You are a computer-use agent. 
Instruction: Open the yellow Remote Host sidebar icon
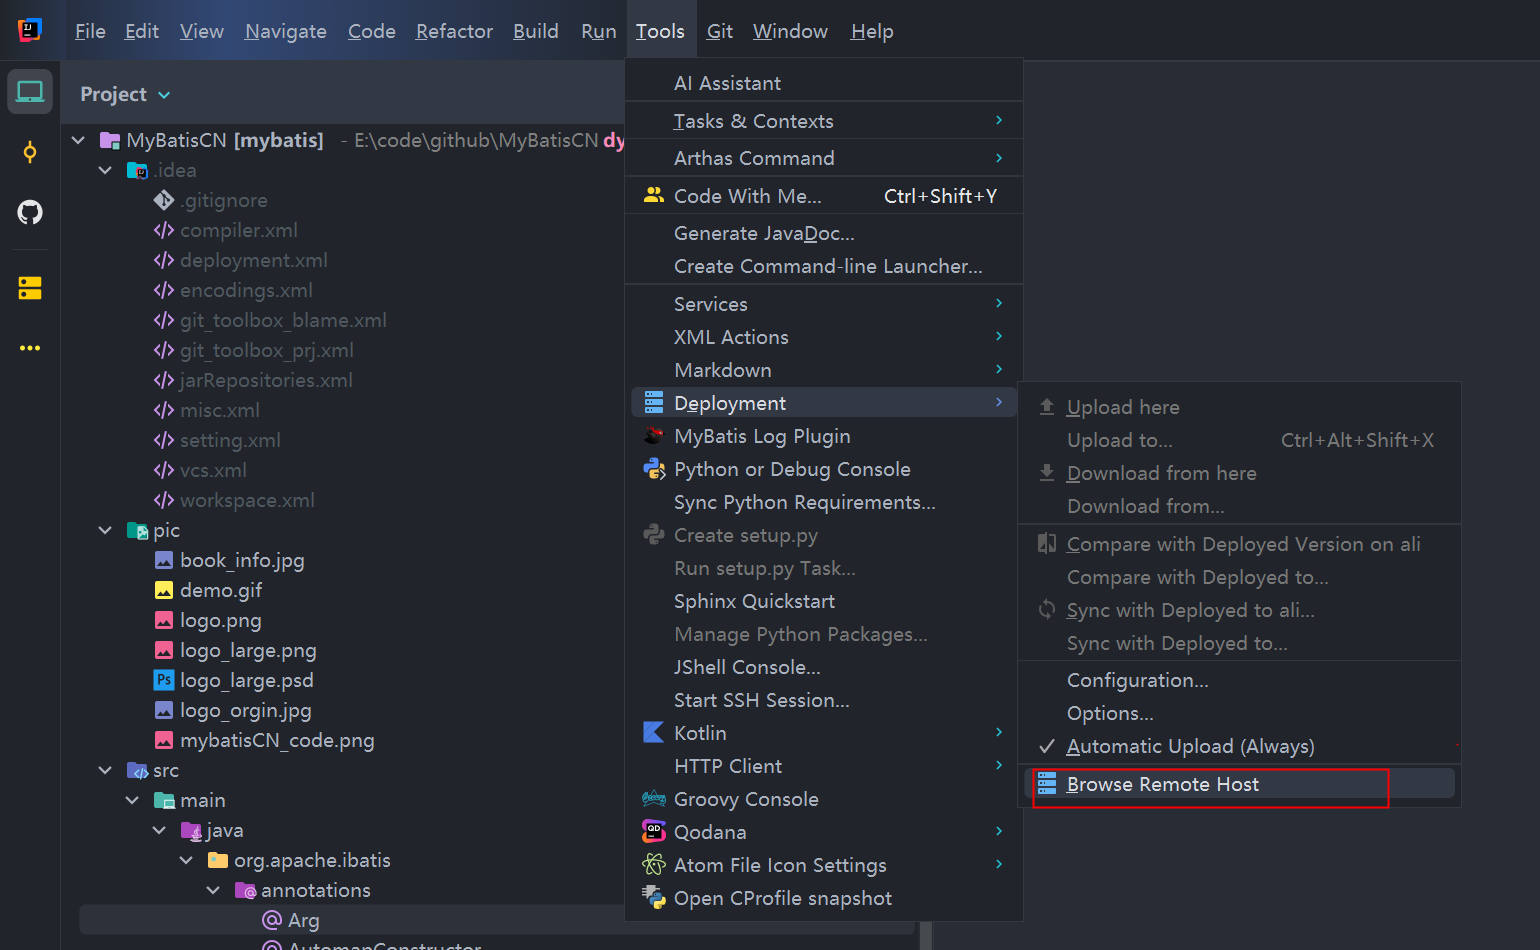pos(30,288)
